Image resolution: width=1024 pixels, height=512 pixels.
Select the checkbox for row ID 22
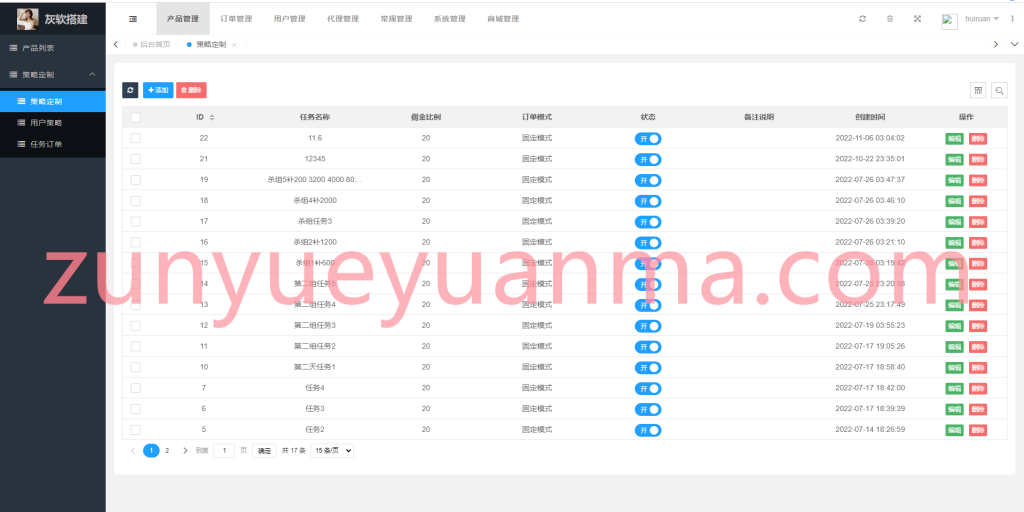(x=135, y=138)
